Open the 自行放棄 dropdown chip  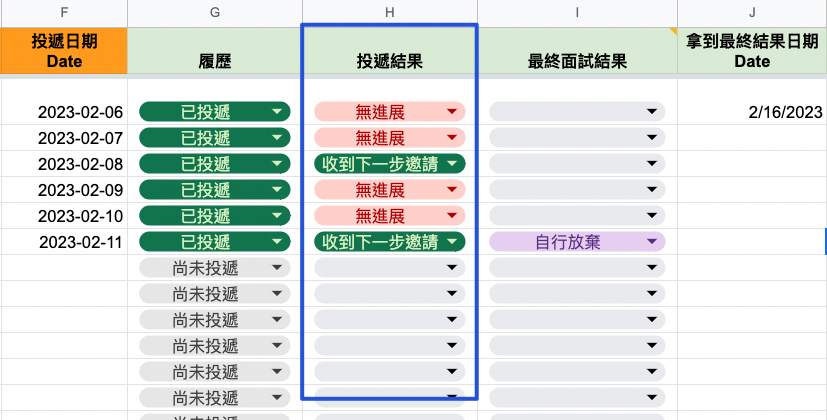tap(577, 241)
